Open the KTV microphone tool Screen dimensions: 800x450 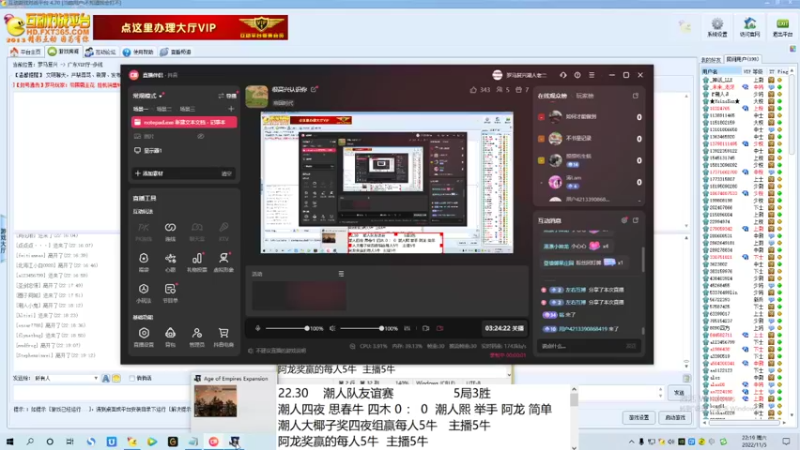pyautogui.click(x=223, y=230)
